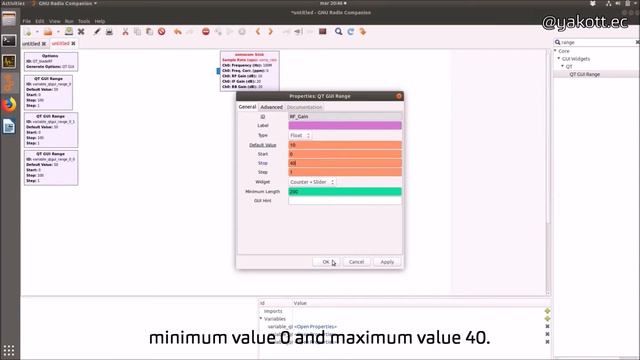Click the dark red screen-capture toolbar icon
The height and width of the screenshot is (360, 640).
pos(322,31)
